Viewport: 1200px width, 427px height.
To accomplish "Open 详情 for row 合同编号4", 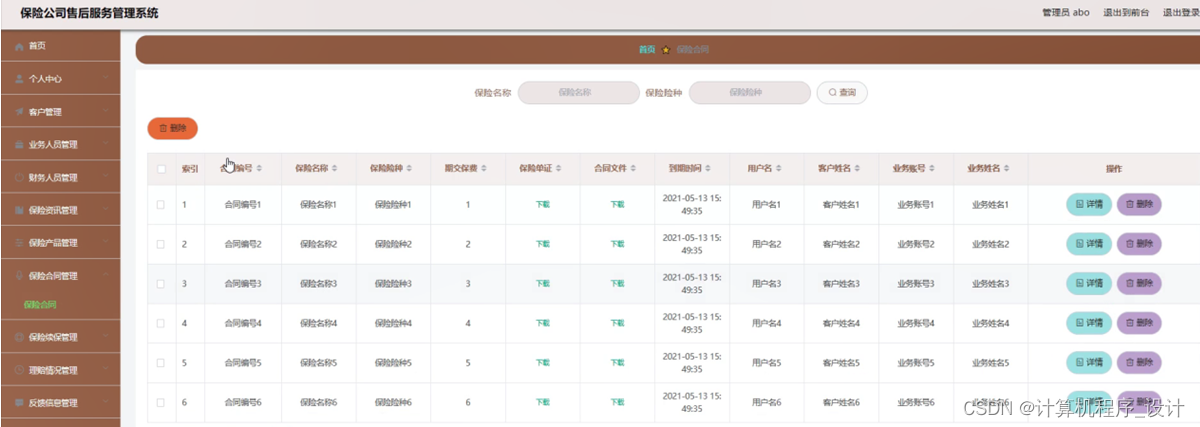I will click(x=1089, y=323).
